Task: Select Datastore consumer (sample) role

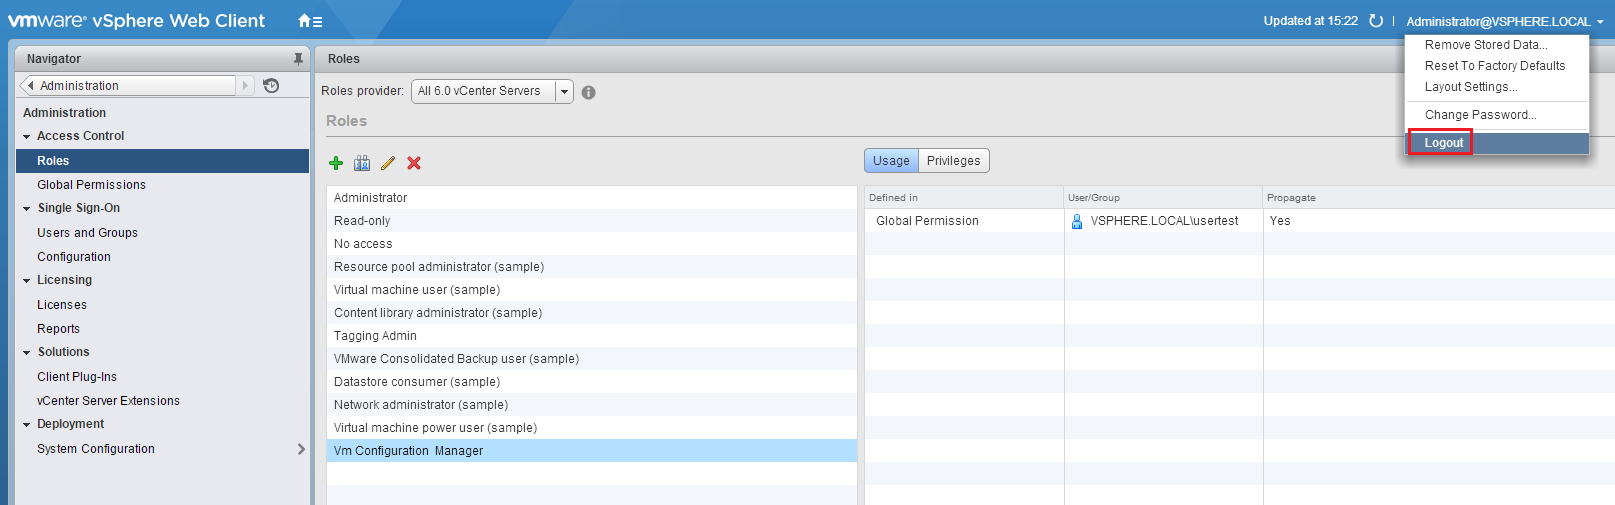Action: [592, 382]
